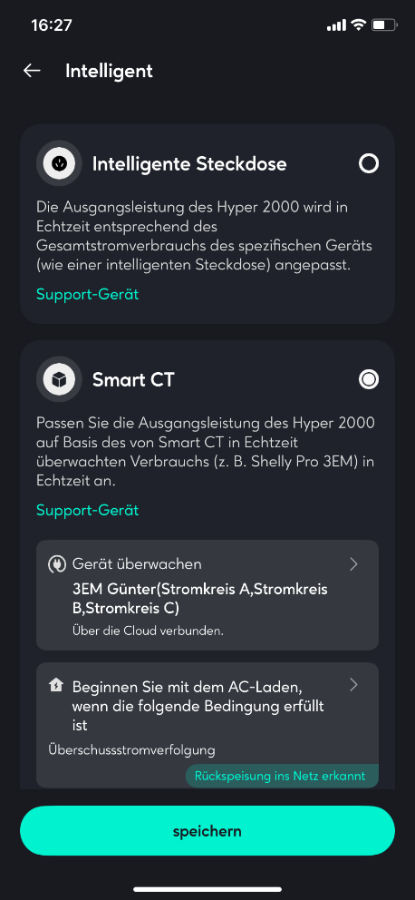
Task: Open Support-Gerät link under Intelligente Steckdose
Action: [87, 294]
